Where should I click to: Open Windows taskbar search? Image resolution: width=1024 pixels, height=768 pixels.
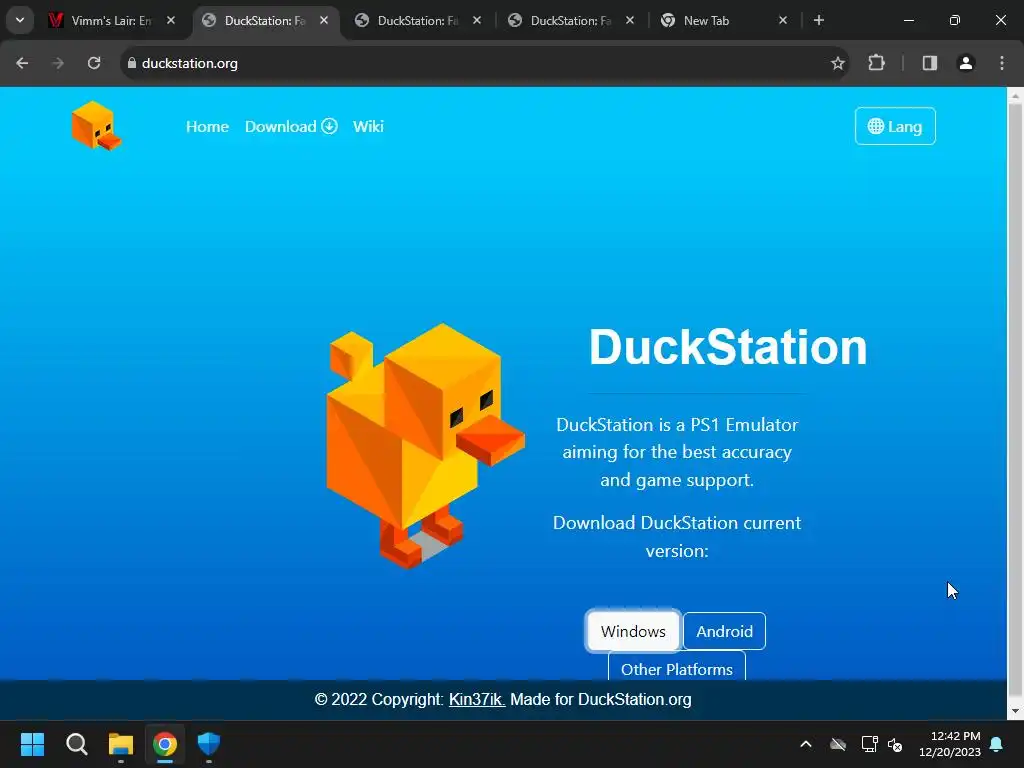(x=76, y=744)
